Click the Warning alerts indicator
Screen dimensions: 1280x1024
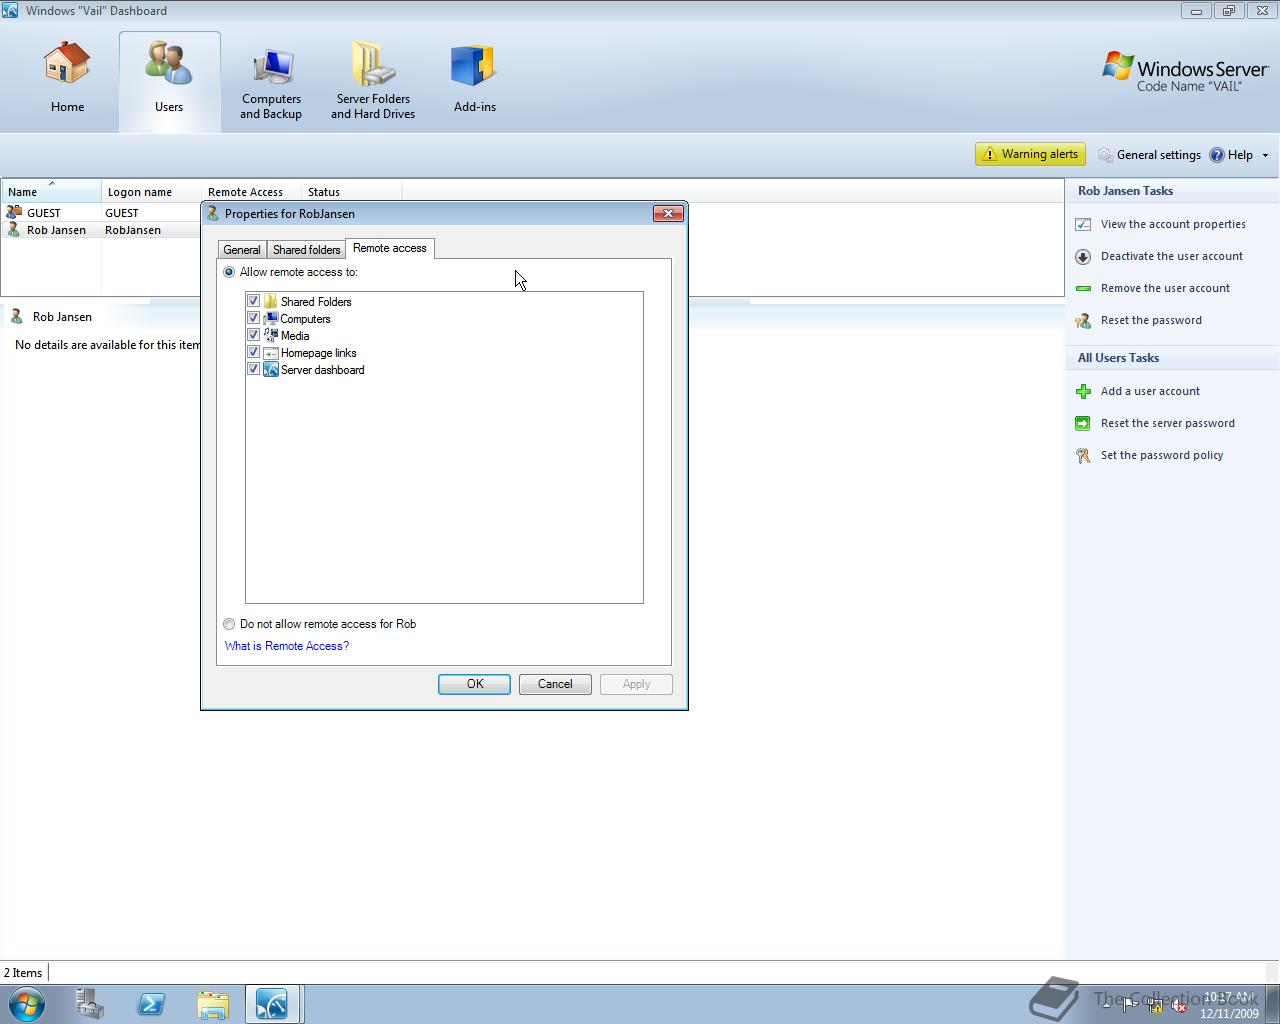pos(1030,154)
